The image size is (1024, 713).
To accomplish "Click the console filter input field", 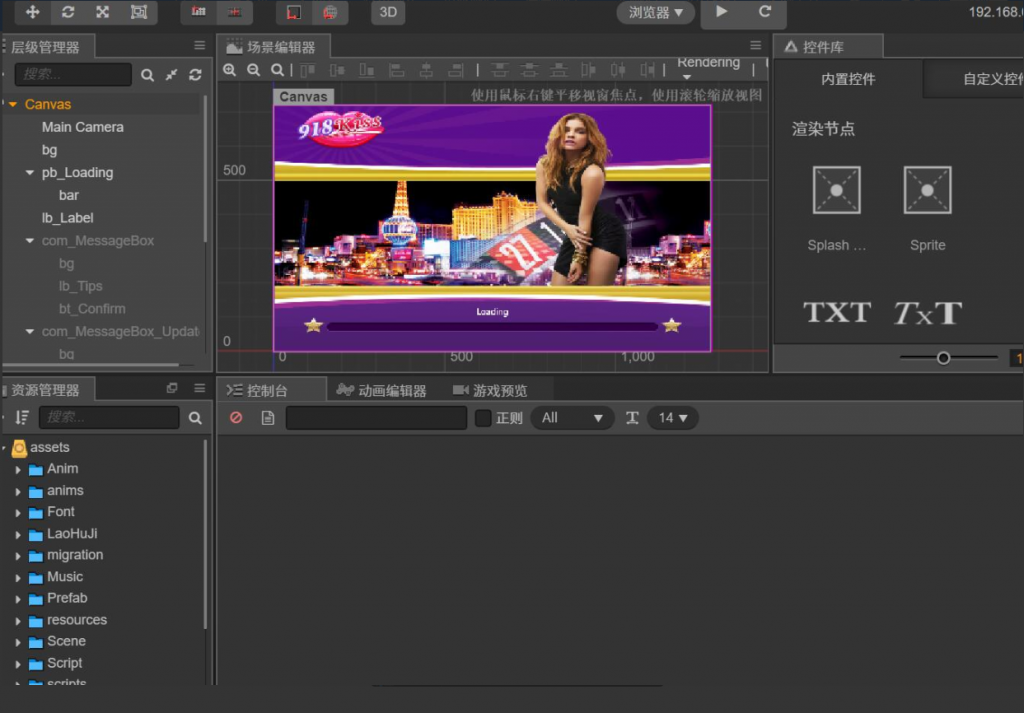I will click(x=376, y=418).
